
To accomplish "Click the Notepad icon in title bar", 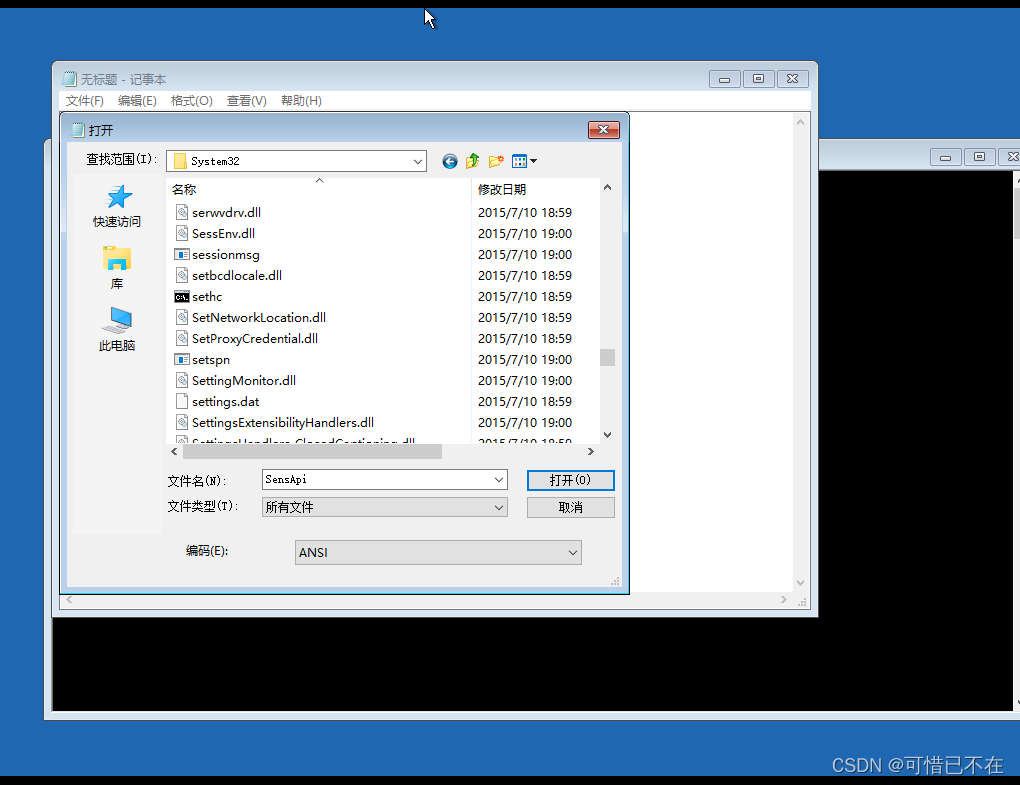I will point(70,79).
